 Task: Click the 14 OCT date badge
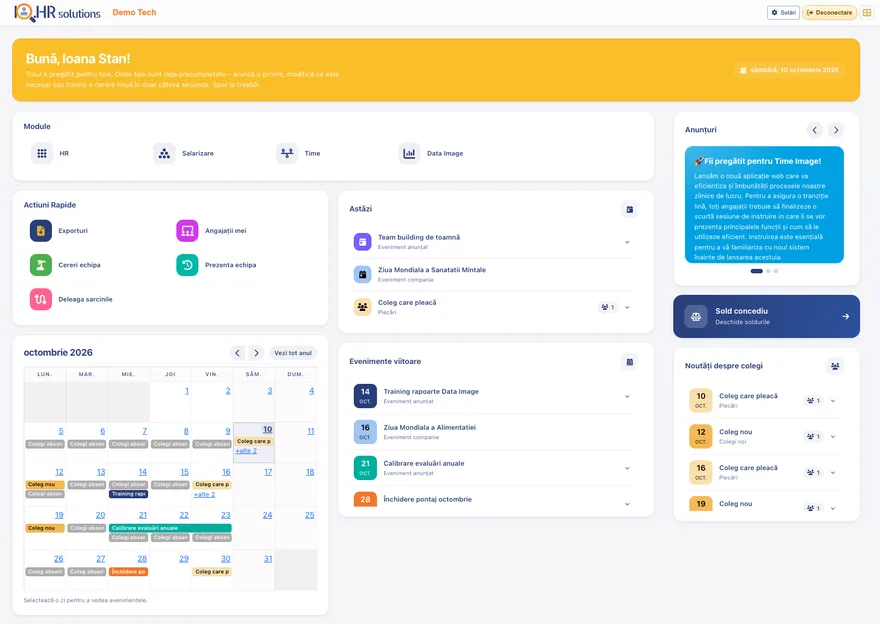[365, 396]
